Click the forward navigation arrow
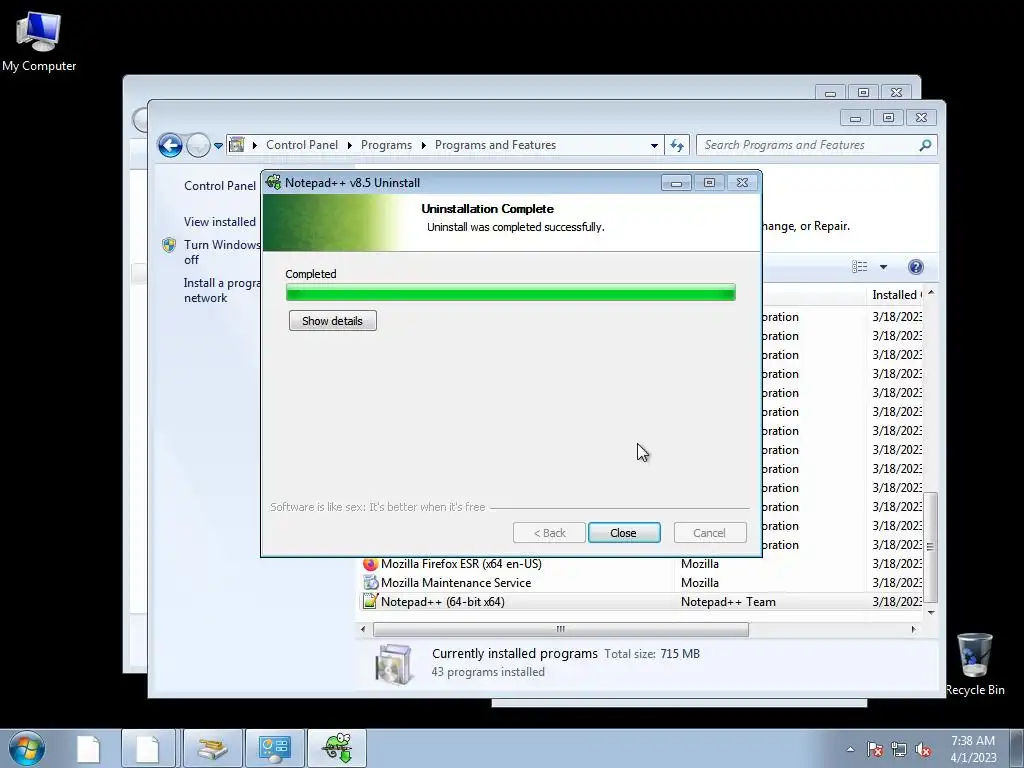 point(198,145)
